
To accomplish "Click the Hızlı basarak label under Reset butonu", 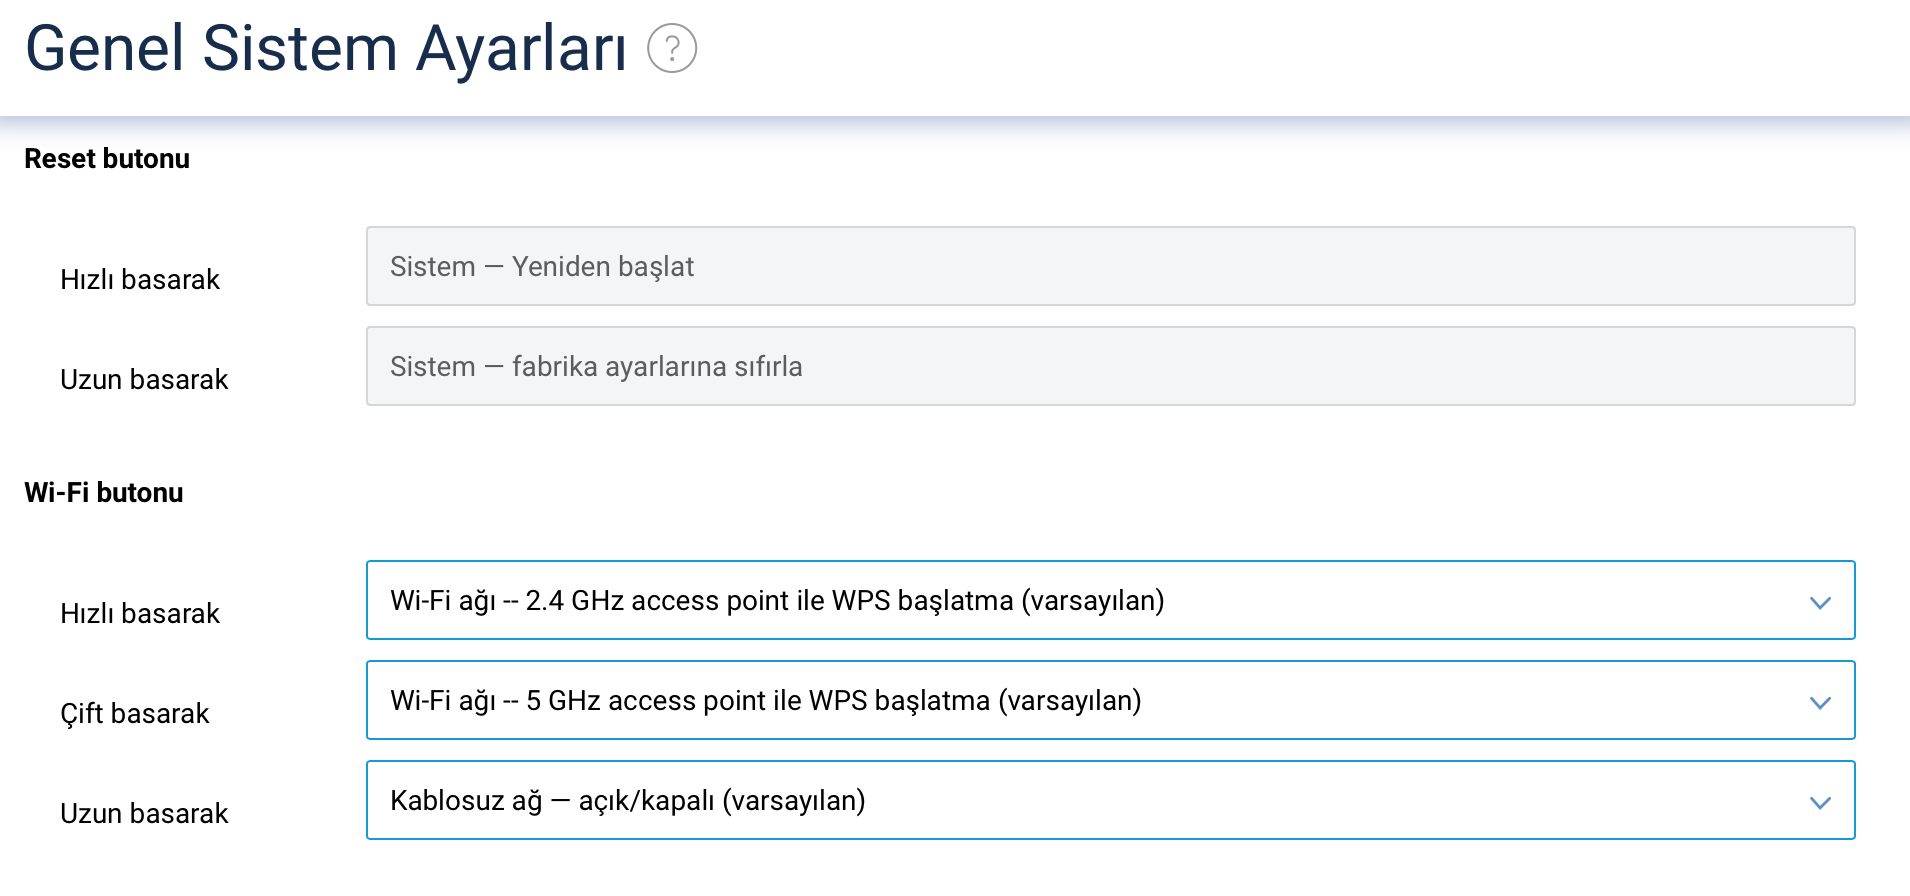I will pos(140,279).
